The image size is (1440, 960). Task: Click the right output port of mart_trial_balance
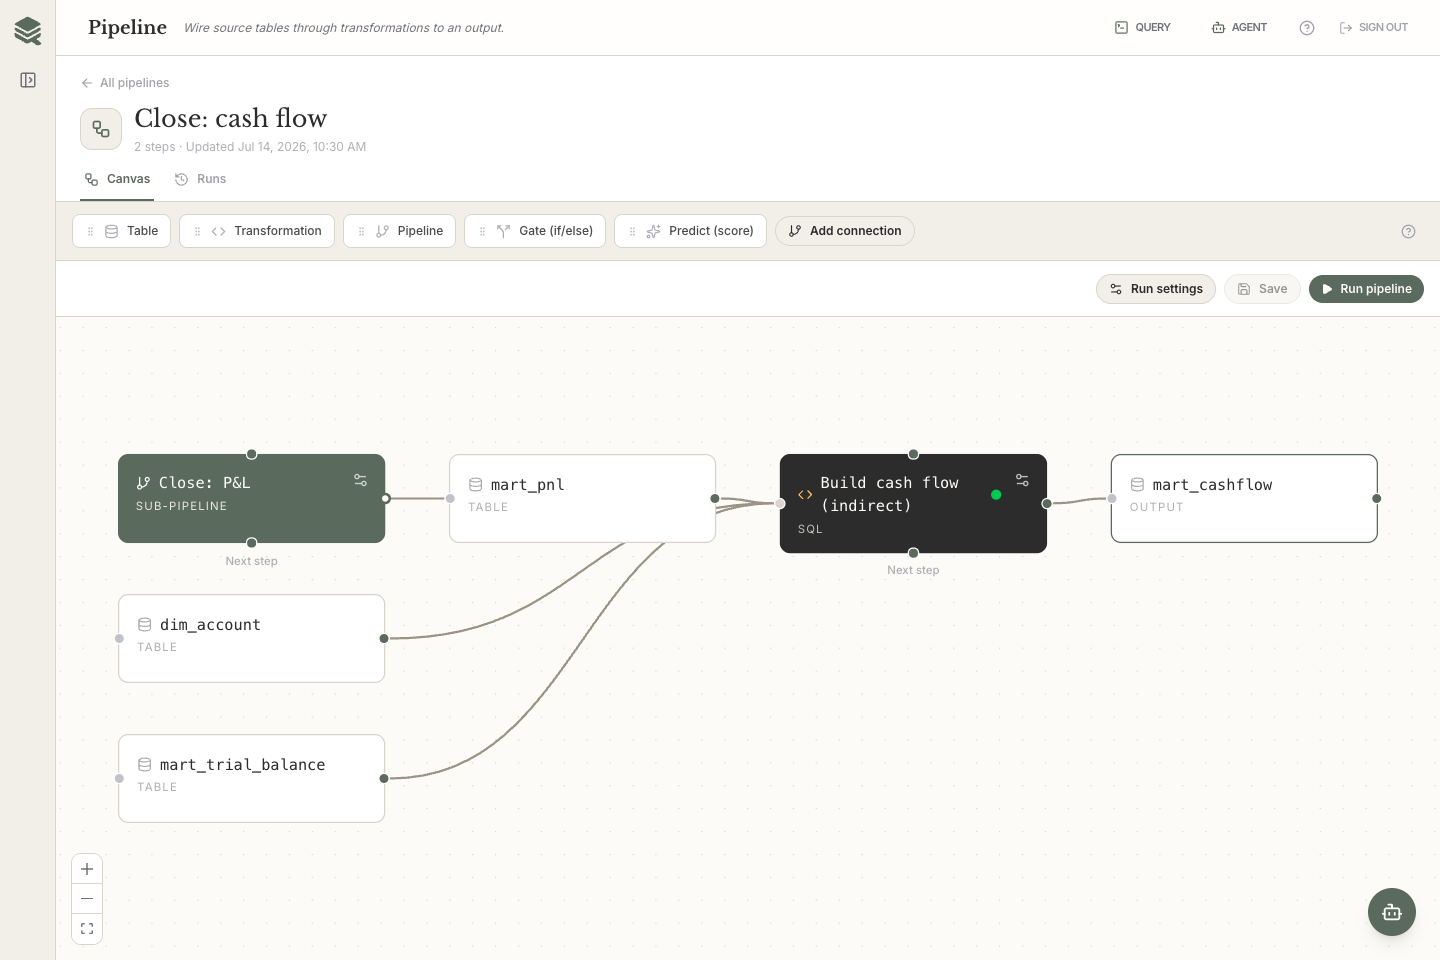pos(384,778)
